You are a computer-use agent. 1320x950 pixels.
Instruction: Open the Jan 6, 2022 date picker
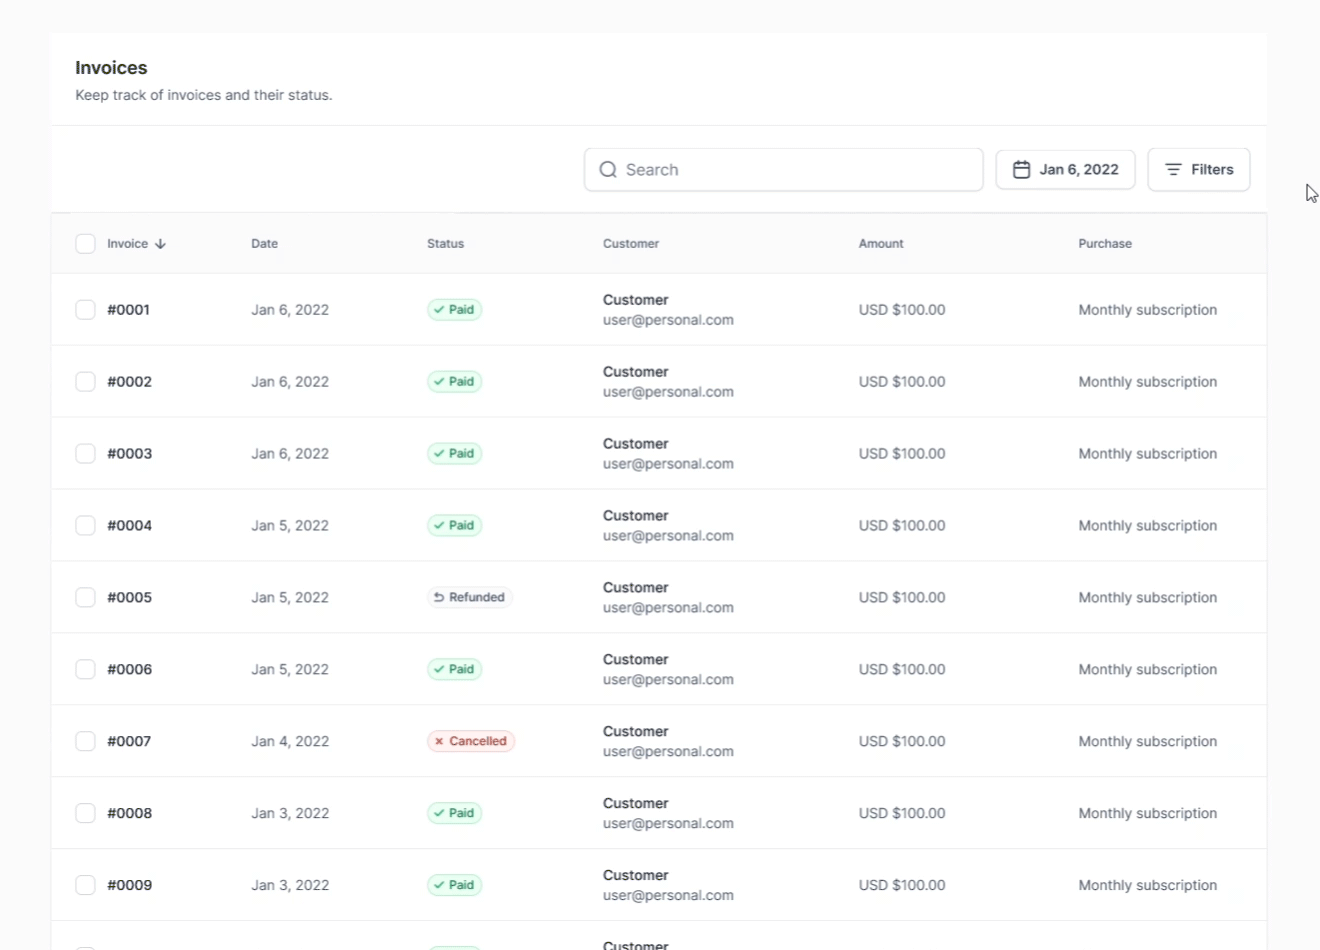[x=1065, y=170]
